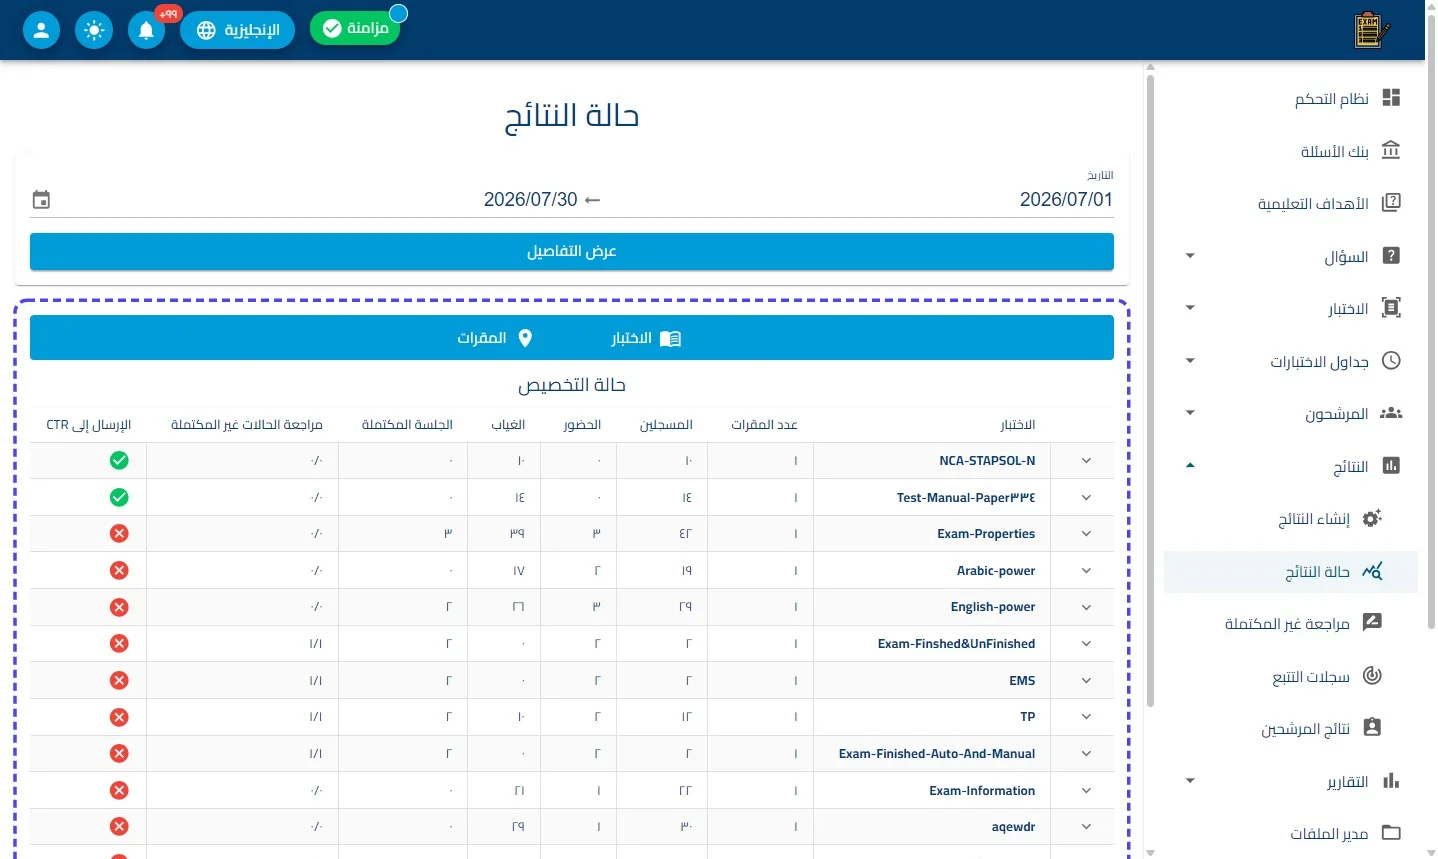Expand the EMS row
Image resolution: width=1438 pixels, height=859 pixels.
point(1086,681)
